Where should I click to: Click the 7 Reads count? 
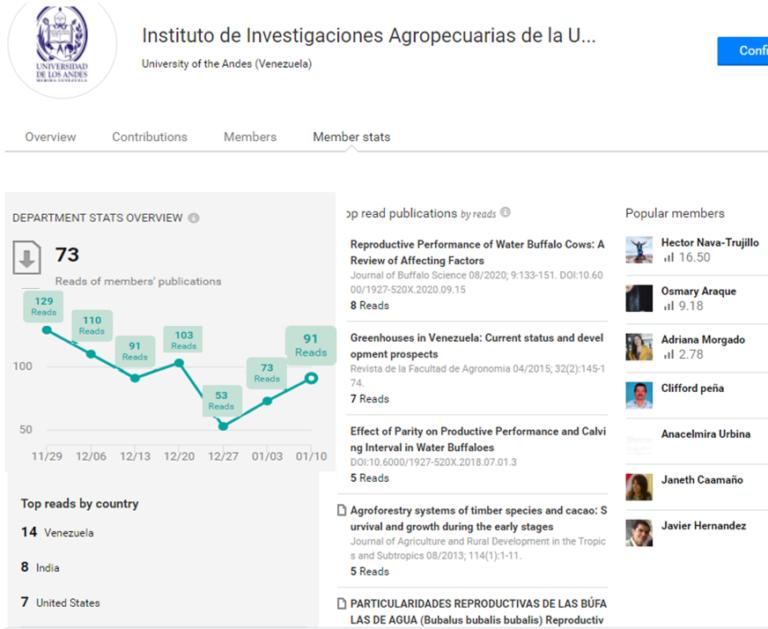click(369, 399)
